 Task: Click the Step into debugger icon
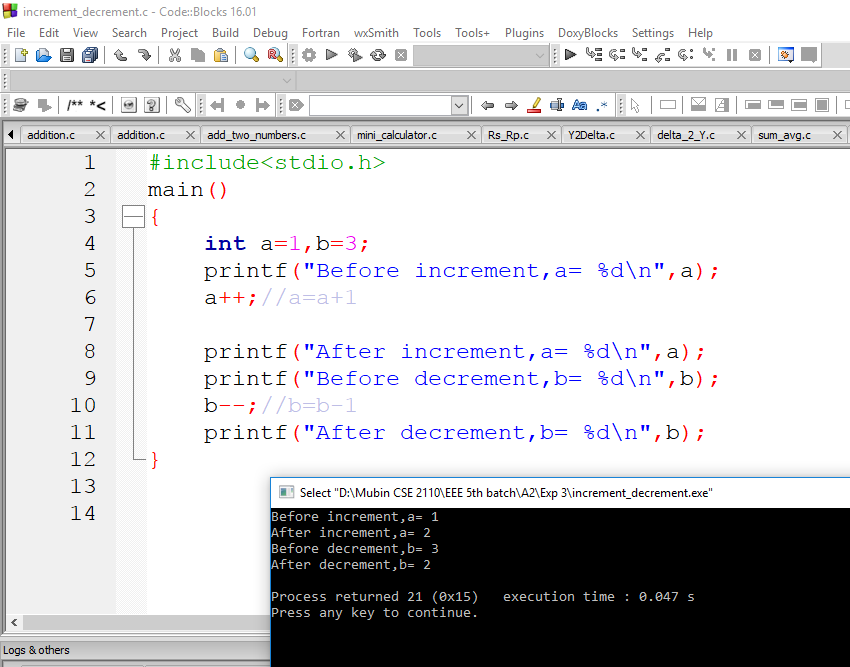click(x=636, y=55)
